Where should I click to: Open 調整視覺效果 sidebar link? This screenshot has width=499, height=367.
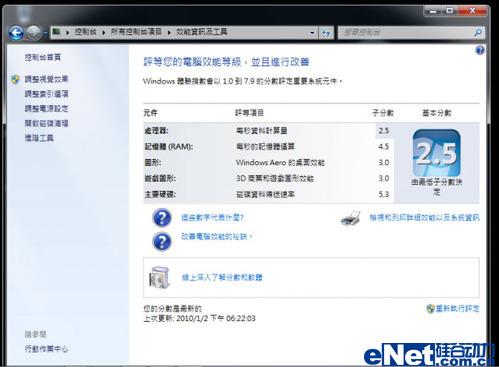(46, 79)
